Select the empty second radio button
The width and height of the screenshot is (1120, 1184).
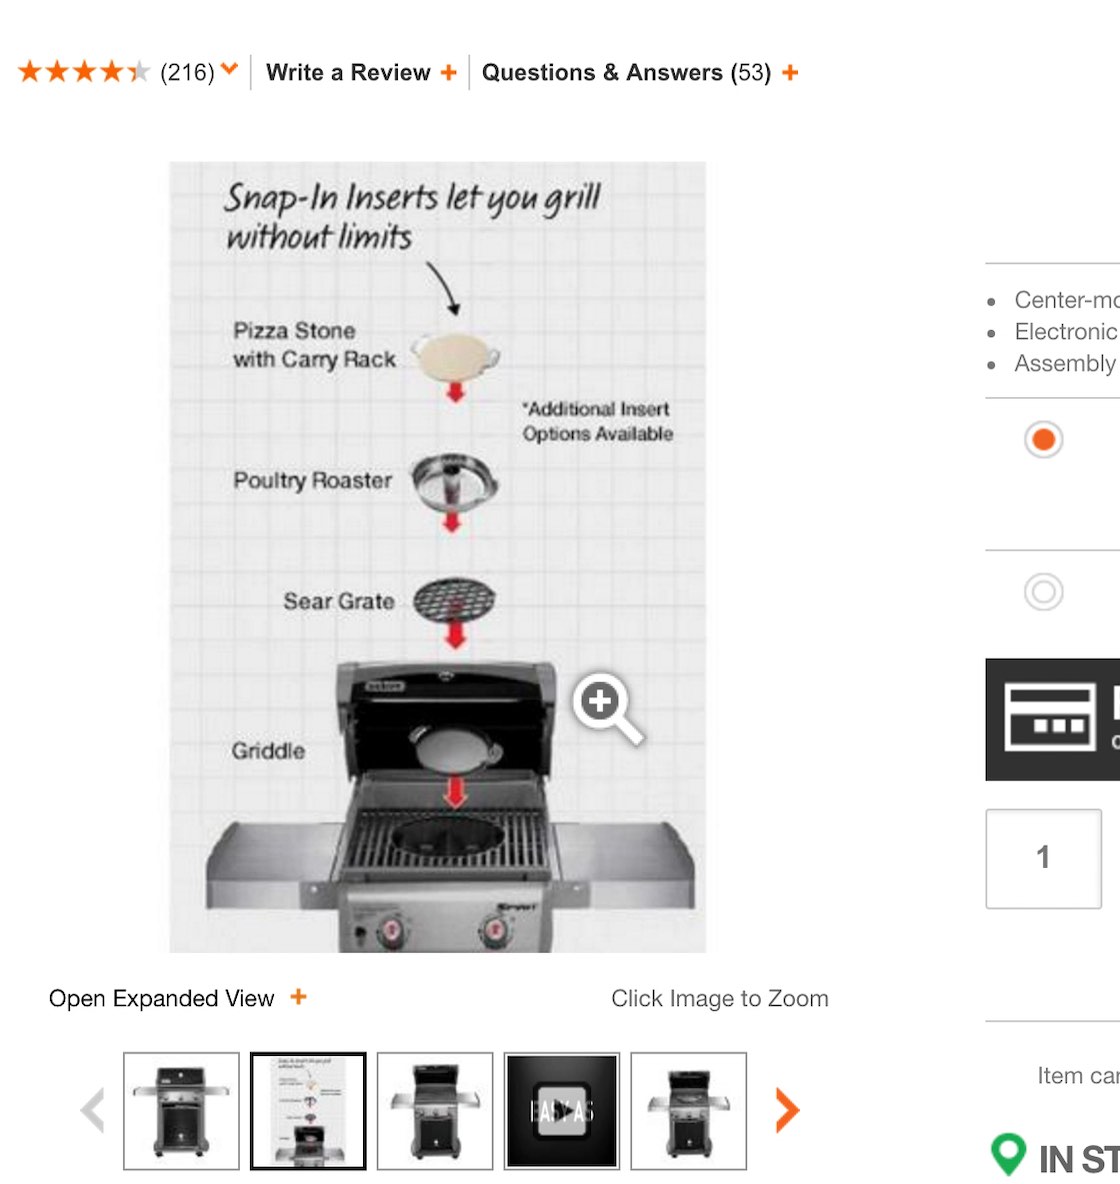1044,591
